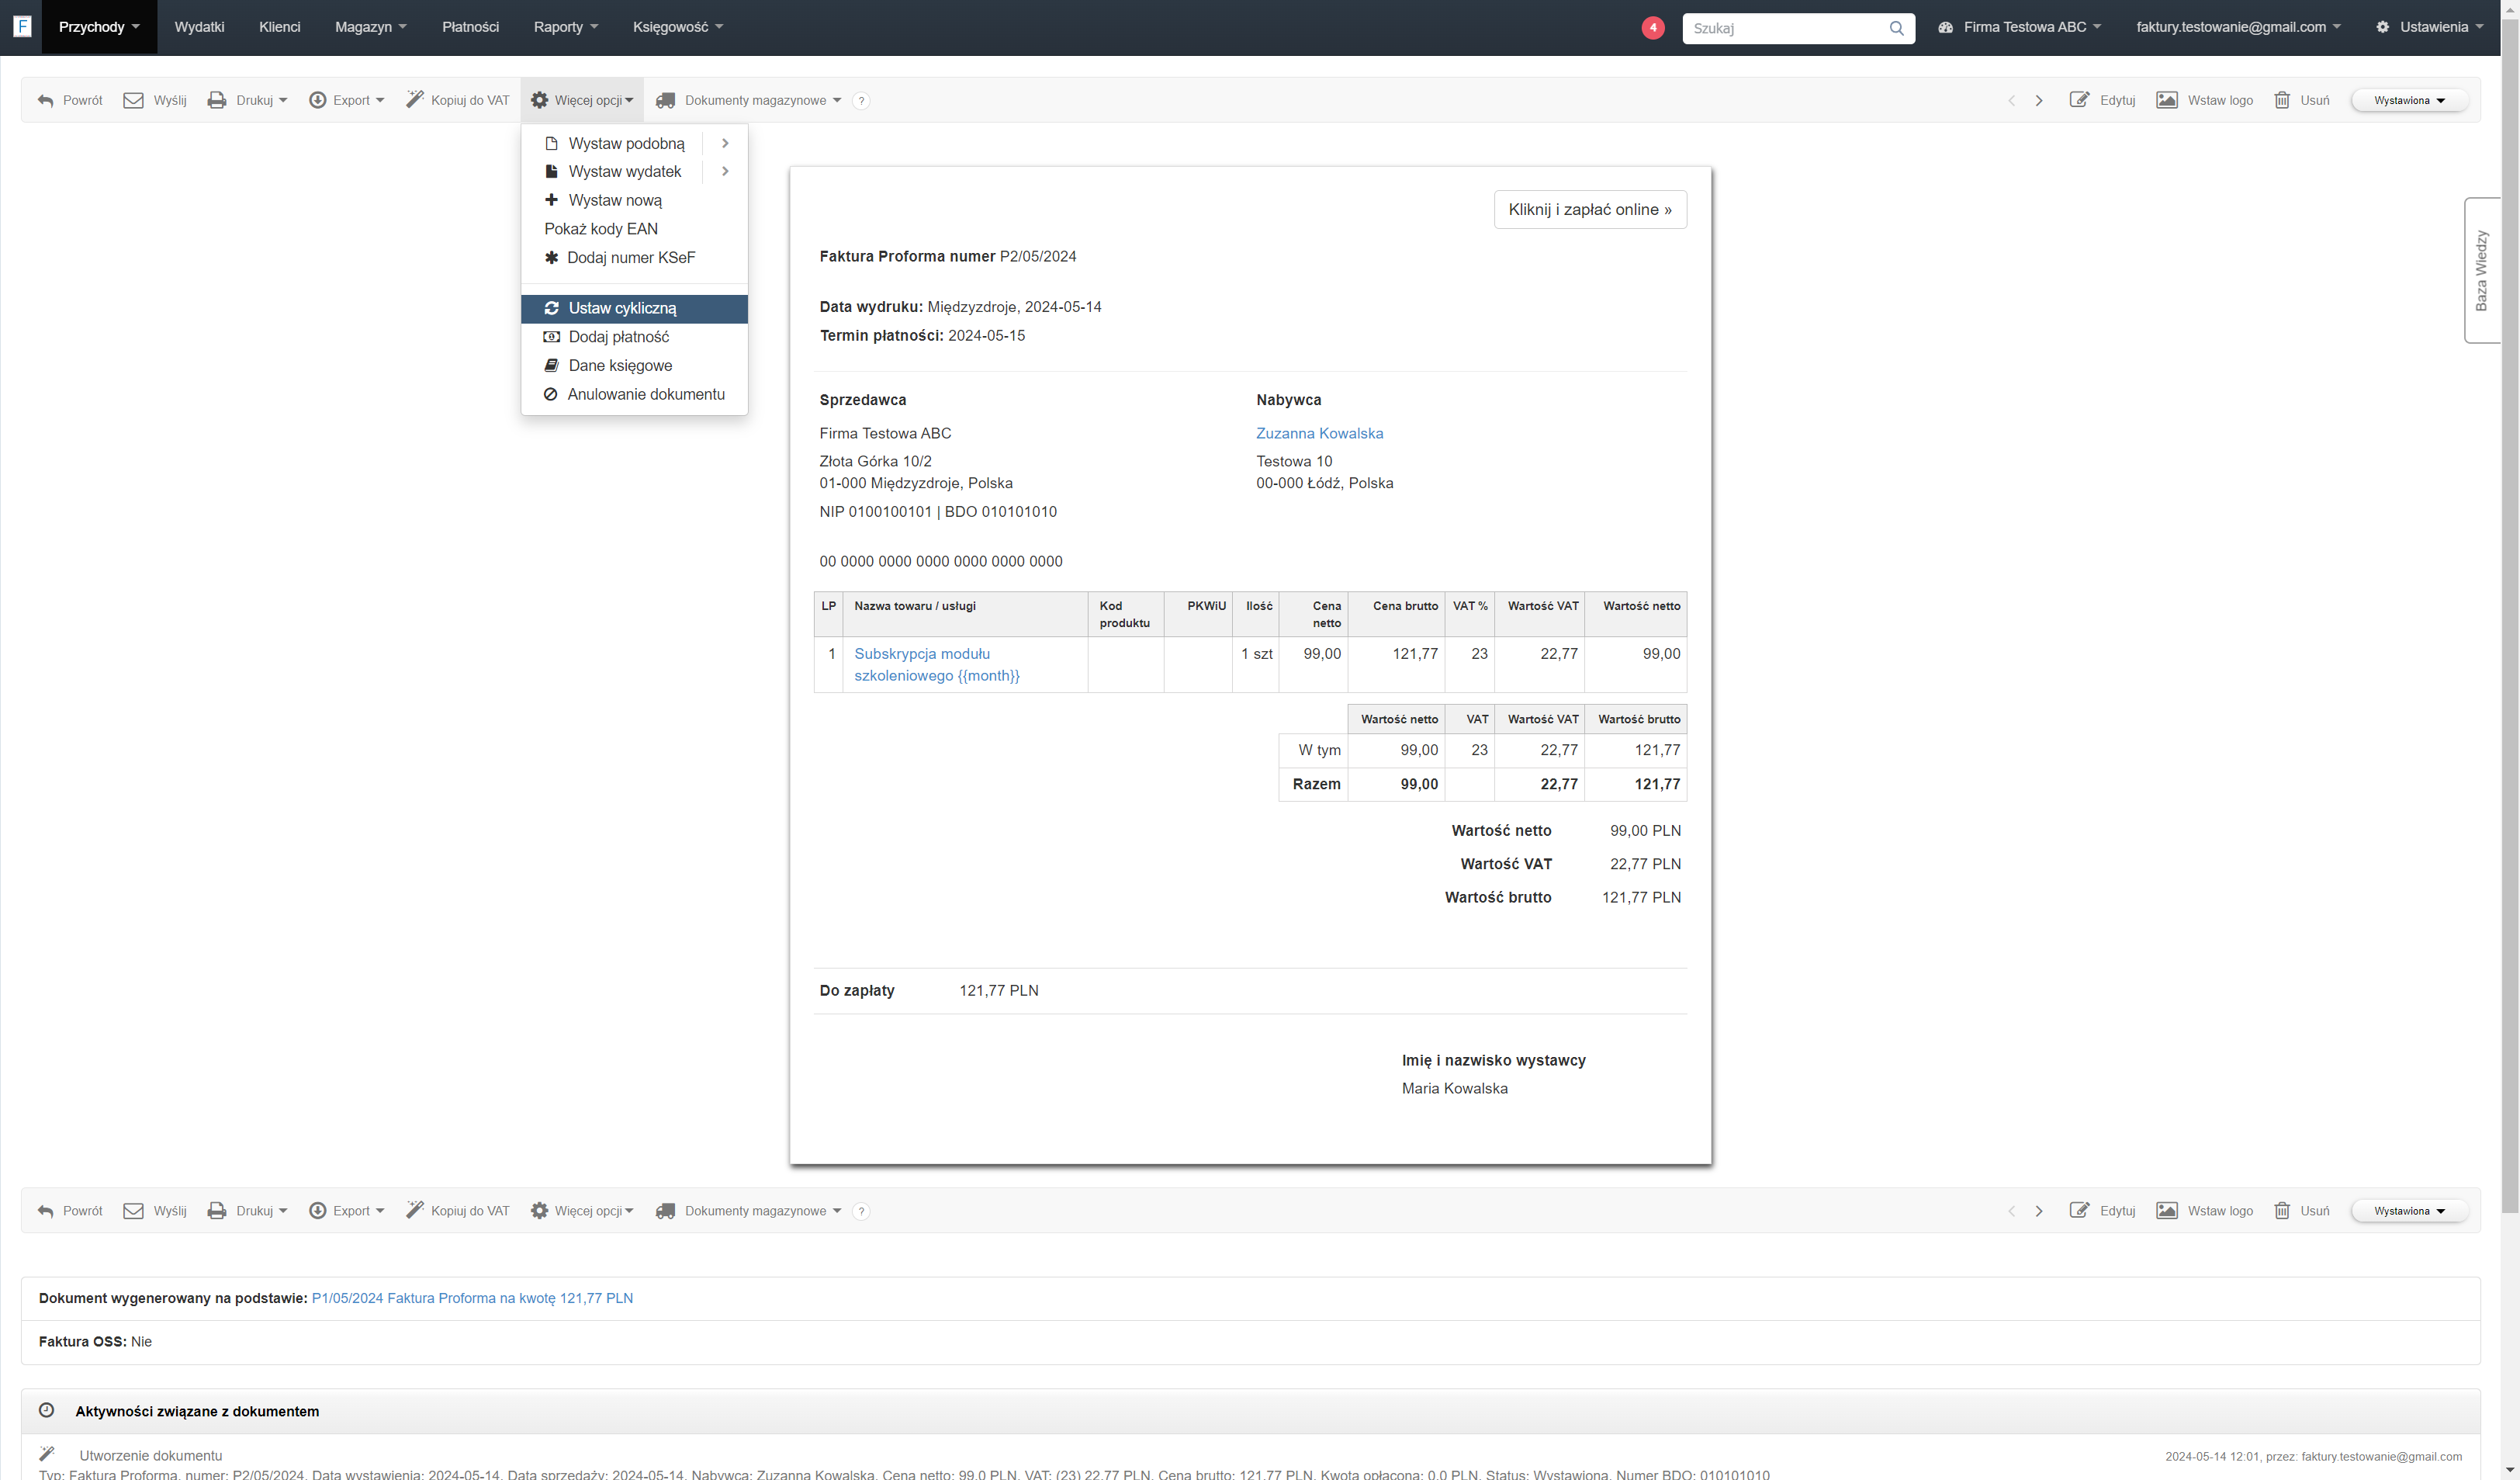Expand the Raporty navigation menu
This screenshot has width=2520, height=1480.
[x=565, y=27]
